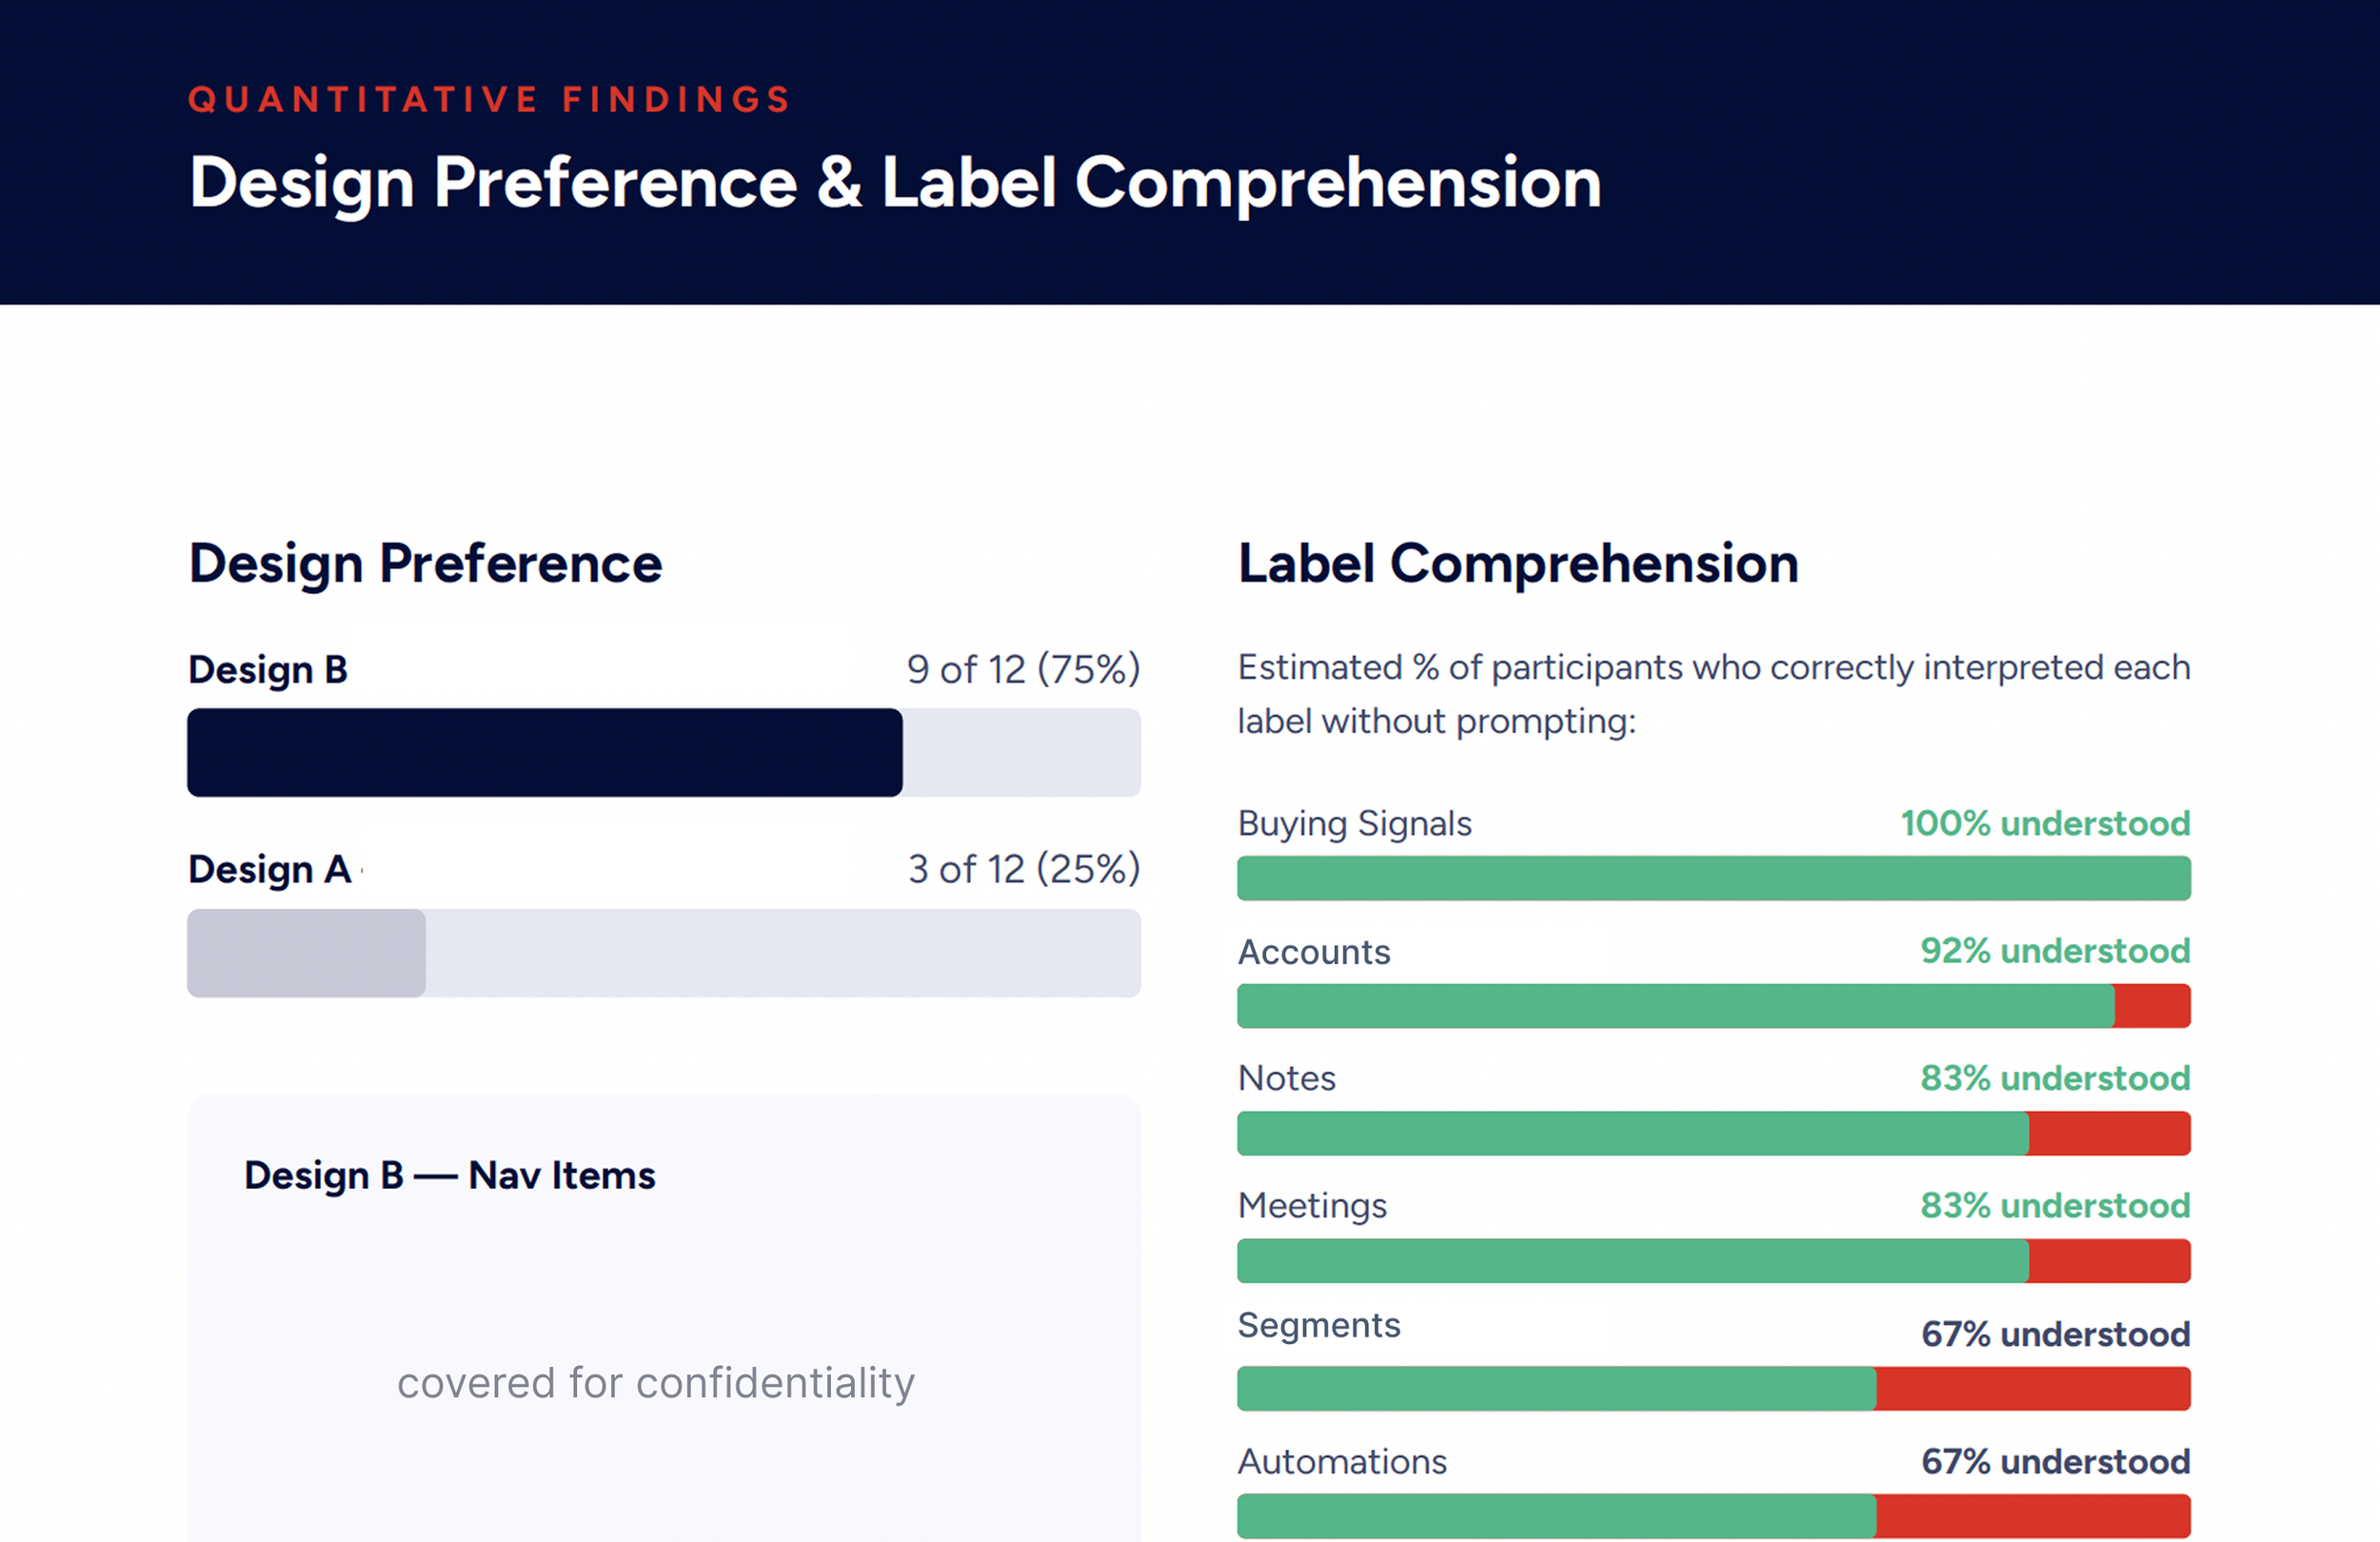
Task: Click the Segments '67% understood' label
Action: pos(2055,1334)
